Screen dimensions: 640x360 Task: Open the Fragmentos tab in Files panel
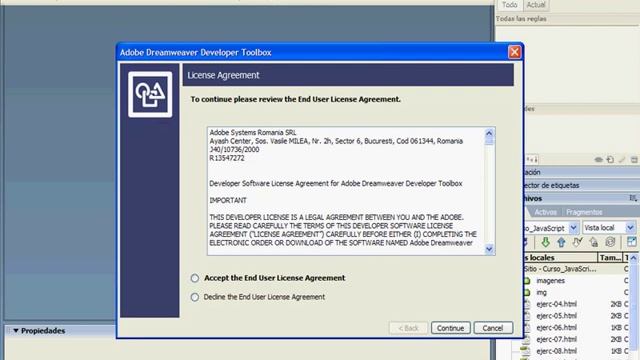click(584, 212)
